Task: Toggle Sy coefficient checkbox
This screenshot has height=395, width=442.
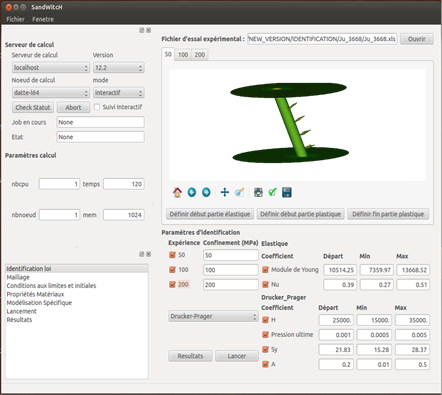Action: [x=265, y=349]
